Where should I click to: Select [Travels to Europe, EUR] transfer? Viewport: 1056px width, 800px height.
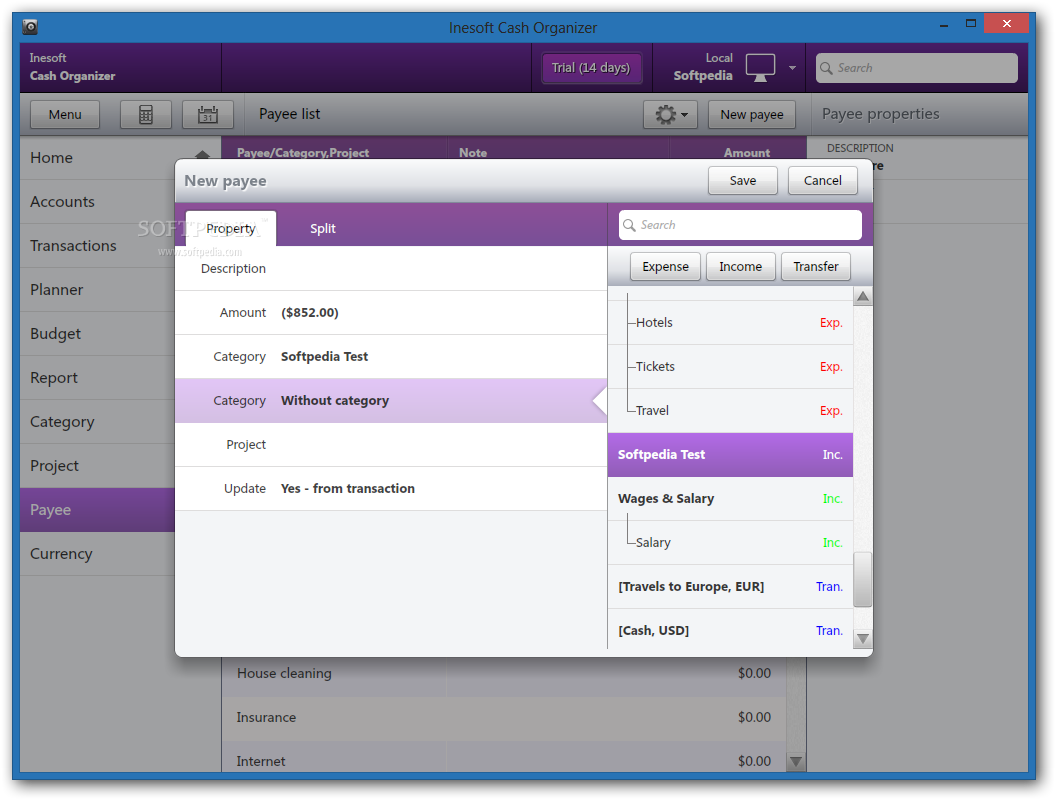click(x=730, y=587)
